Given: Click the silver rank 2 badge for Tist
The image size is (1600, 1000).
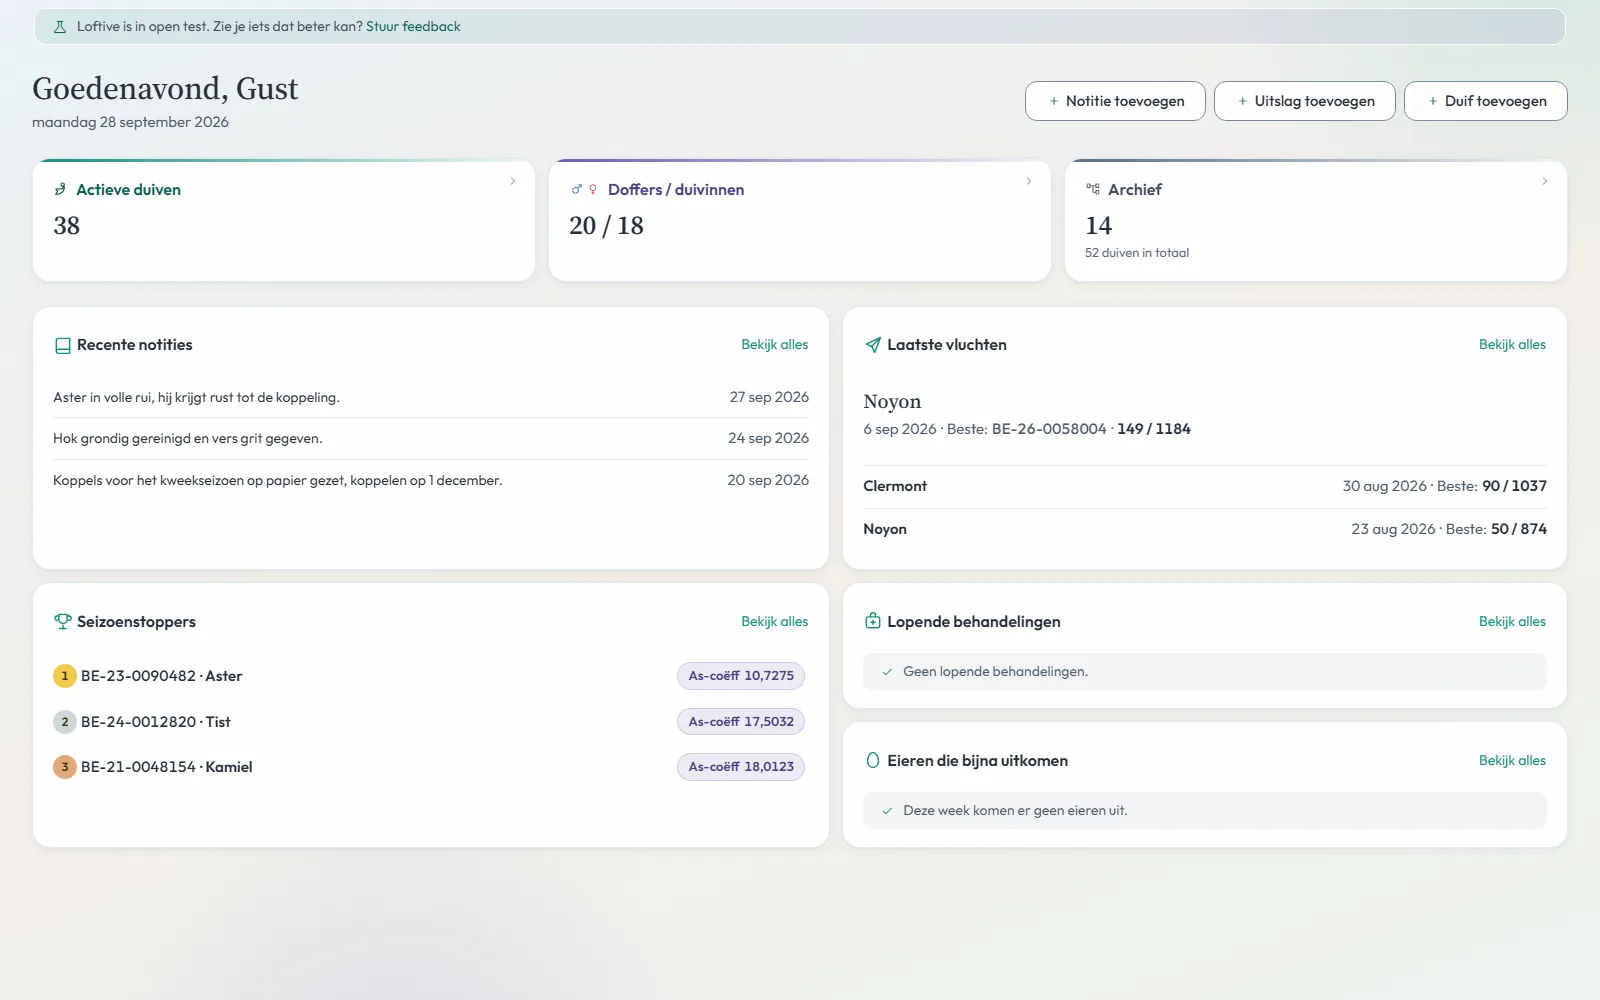Looking at the screenshot, I should [x=65, y=722].
